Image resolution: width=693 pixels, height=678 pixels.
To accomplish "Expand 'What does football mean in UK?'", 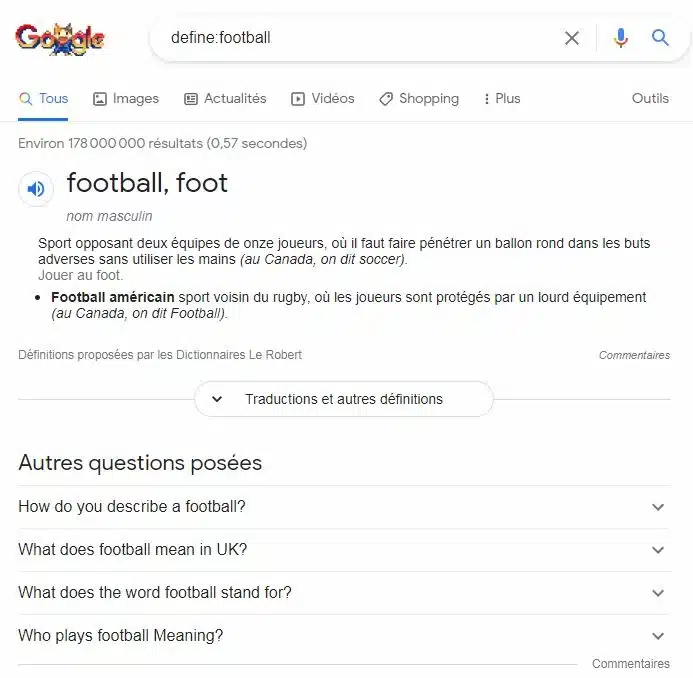I will [344, 550].
